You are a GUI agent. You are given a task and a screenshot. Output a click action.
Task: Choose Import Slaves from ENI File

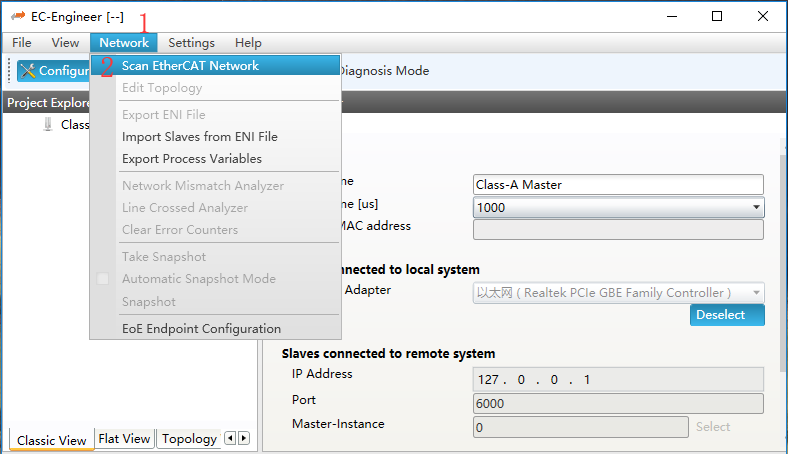click(199, 137)
